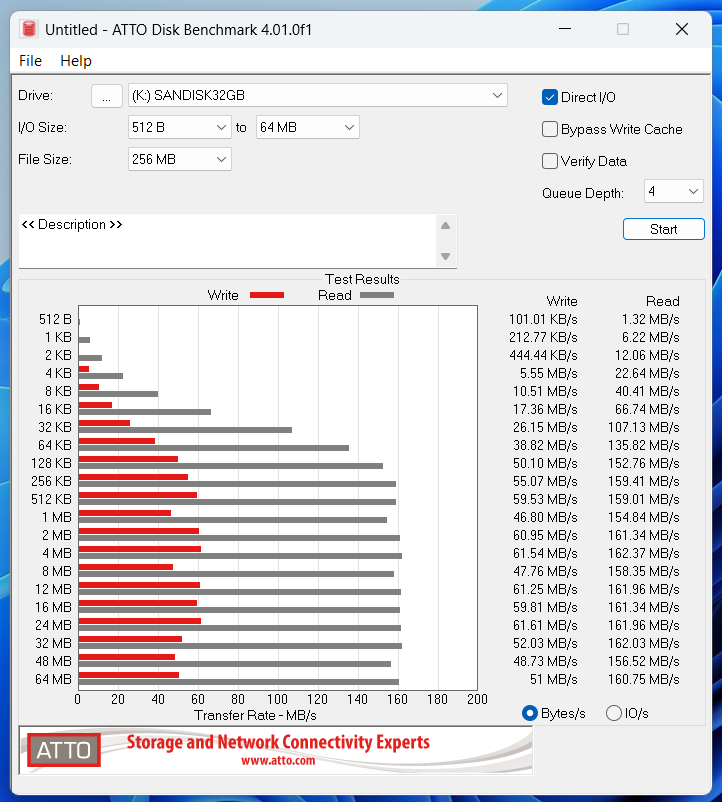Viewport: 722px width, 802px height.
Task: Click the 4 MB write value 61.54 MB/s
Action: pos(545,553)
